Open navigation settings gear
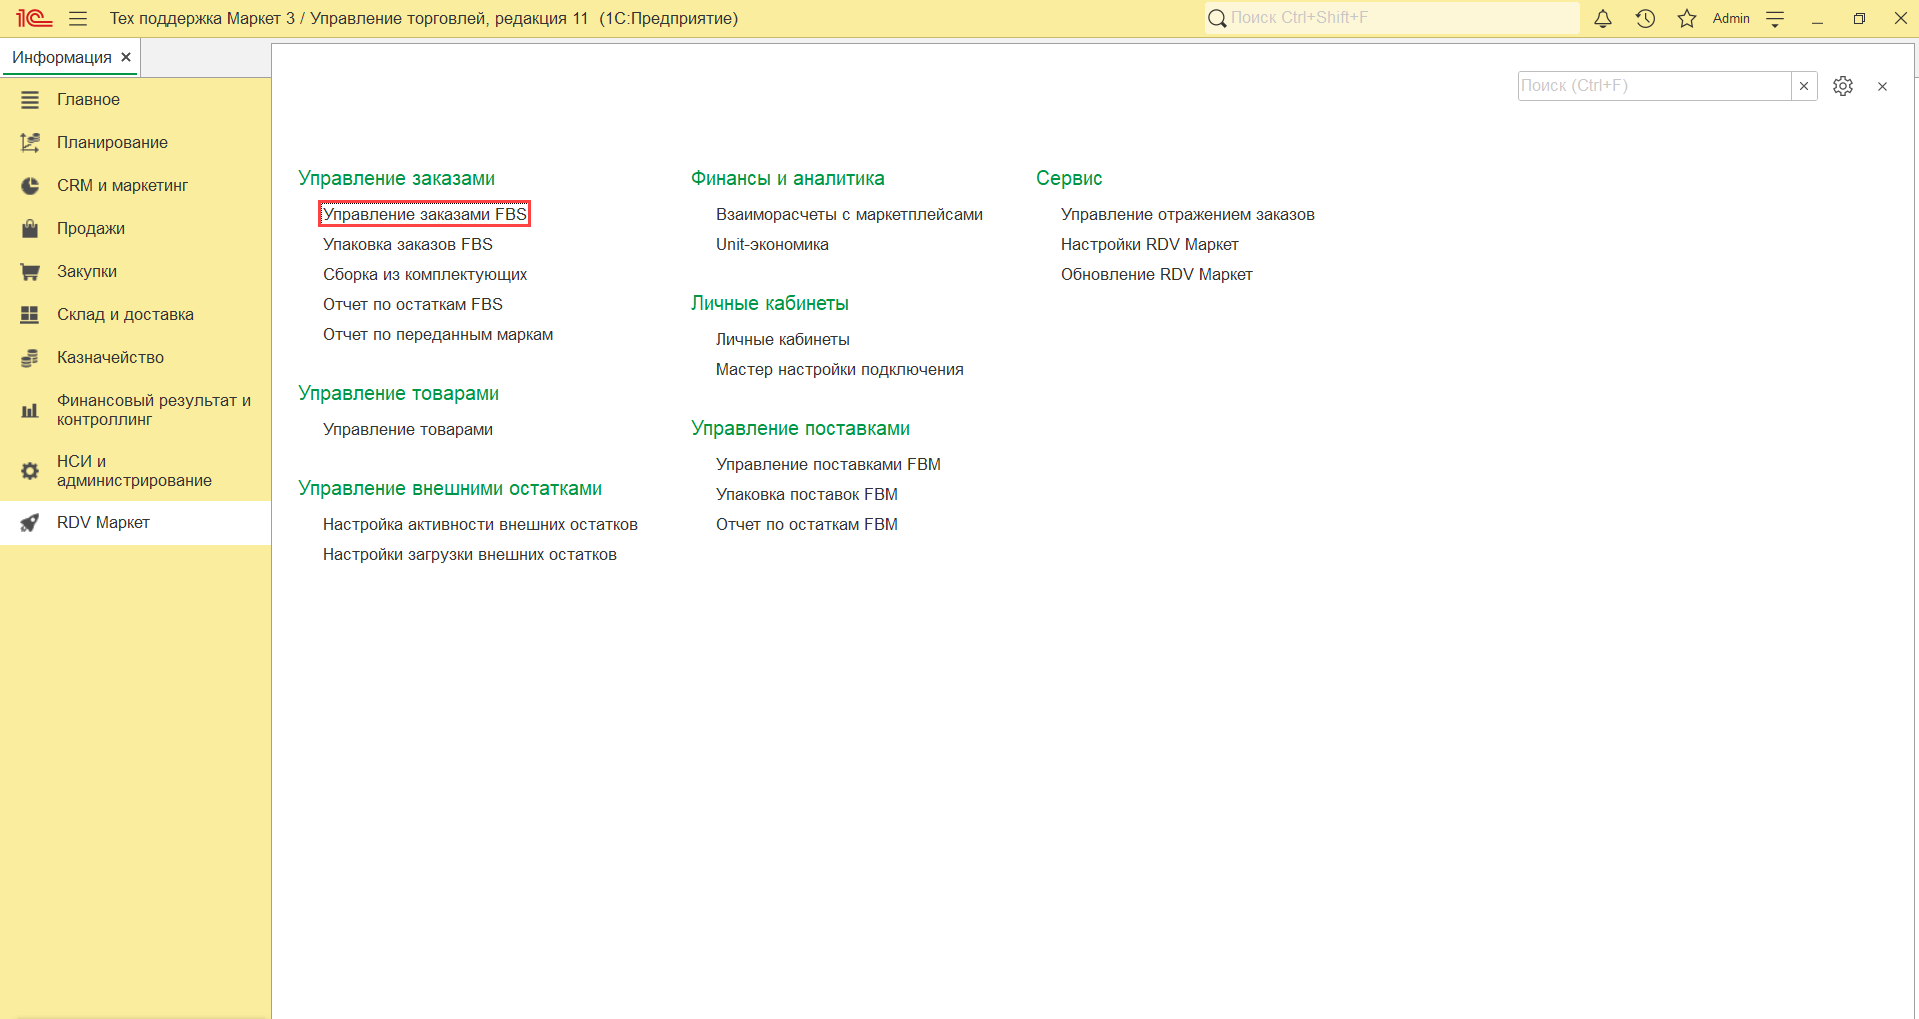 pyautogui.click(x=1843, y=86)
